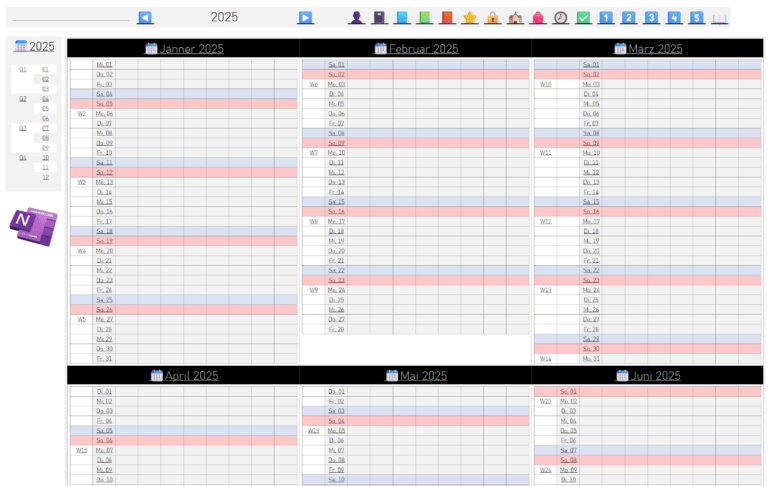The image size is (768, 486).
Task: Open day Sa. 07 in Juni
Action: tap(568, 450)
